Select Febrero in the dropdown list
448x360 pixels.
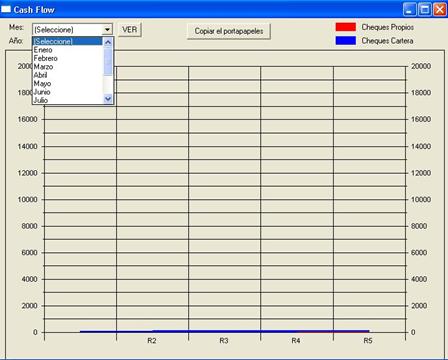click(x=68, y=58)
